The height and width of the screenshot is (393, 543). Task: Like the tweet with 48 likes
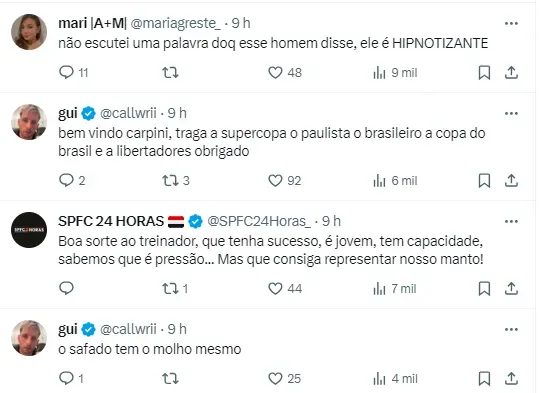click(x=285, y=73)
